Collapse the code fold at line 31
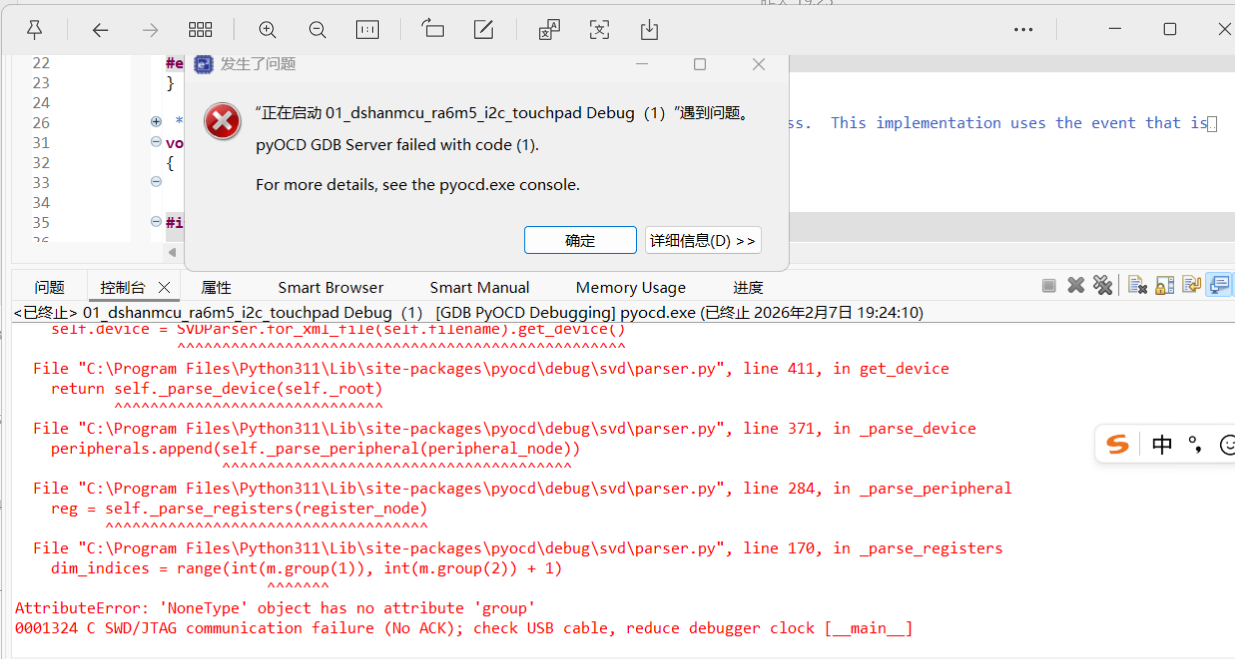This screenshot has height=659, width=1235. 156,142
